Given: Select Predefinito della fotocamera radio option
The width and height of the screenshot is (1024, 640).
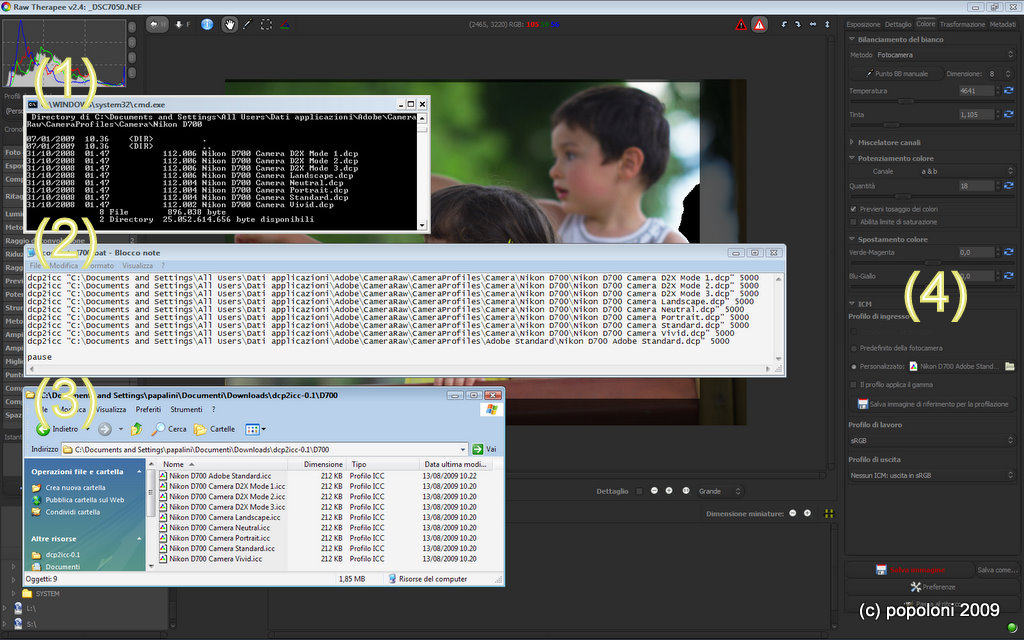Looking at the screenshot, I should pyautogui.click(x=854, y=348).
